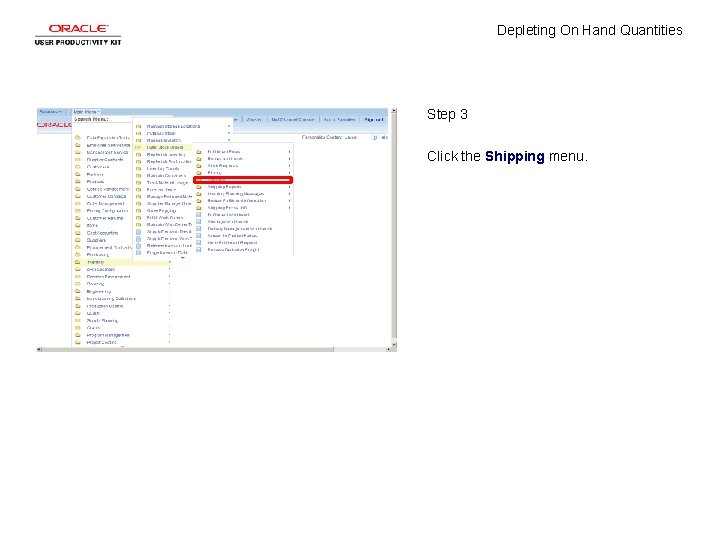Click the Inventory Counts folder icon

tap(138, 169)
